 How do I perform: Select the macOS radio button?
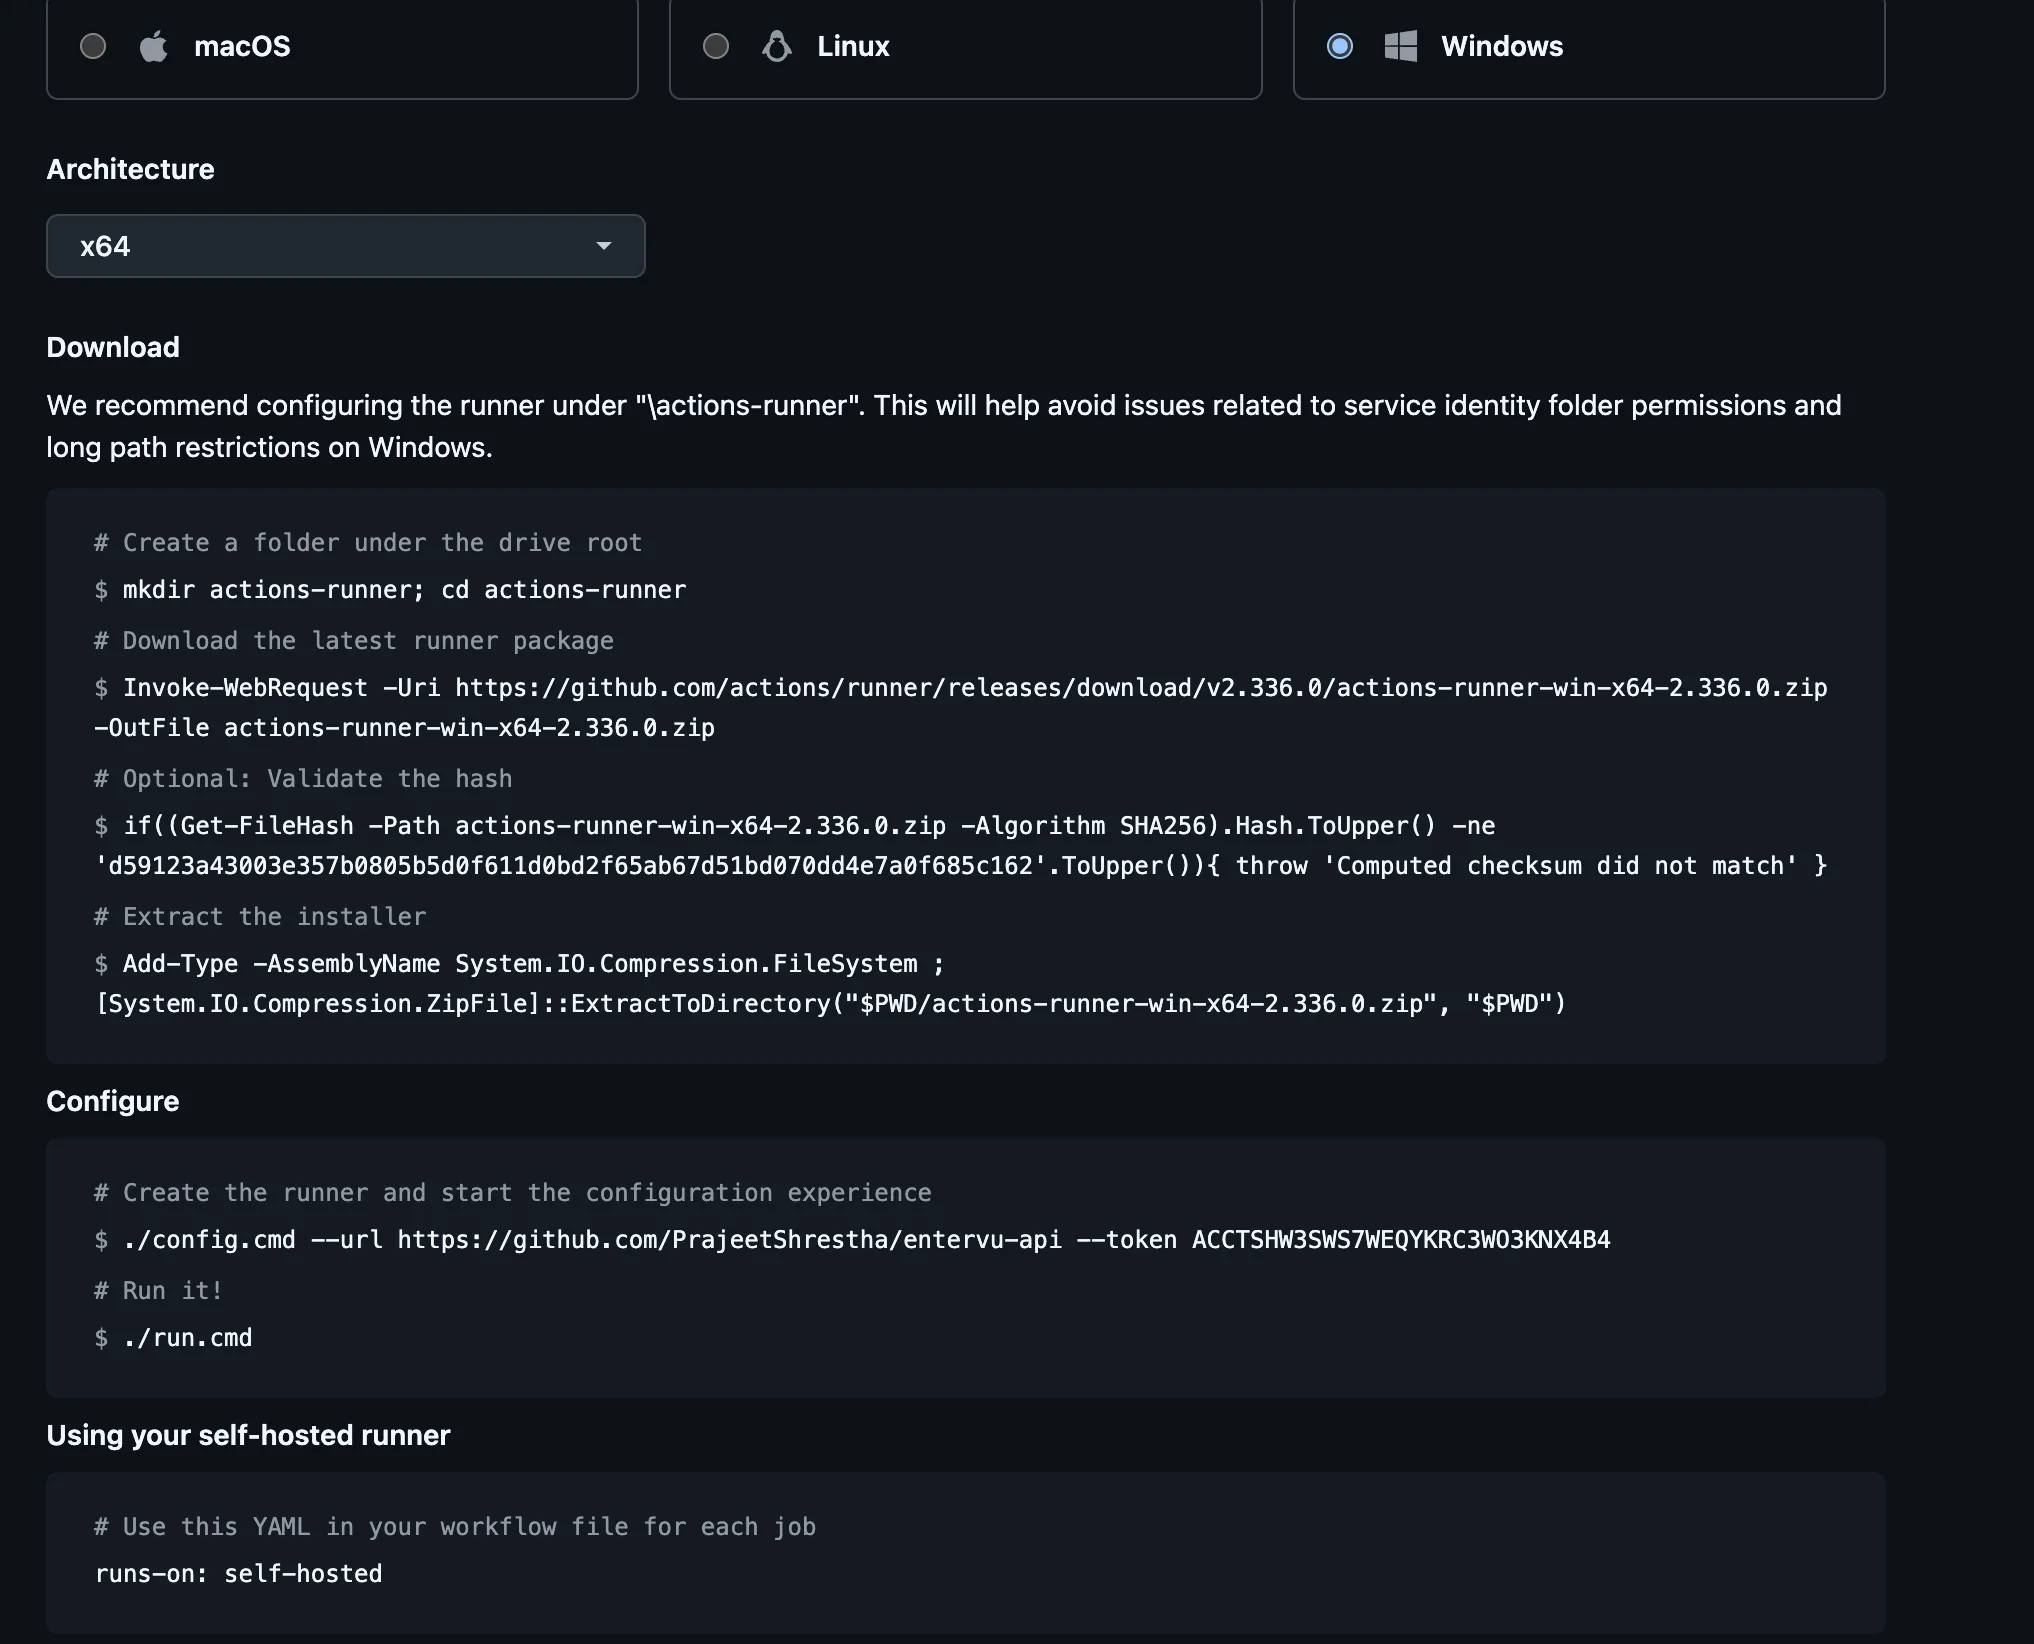[x=93, y=46]
